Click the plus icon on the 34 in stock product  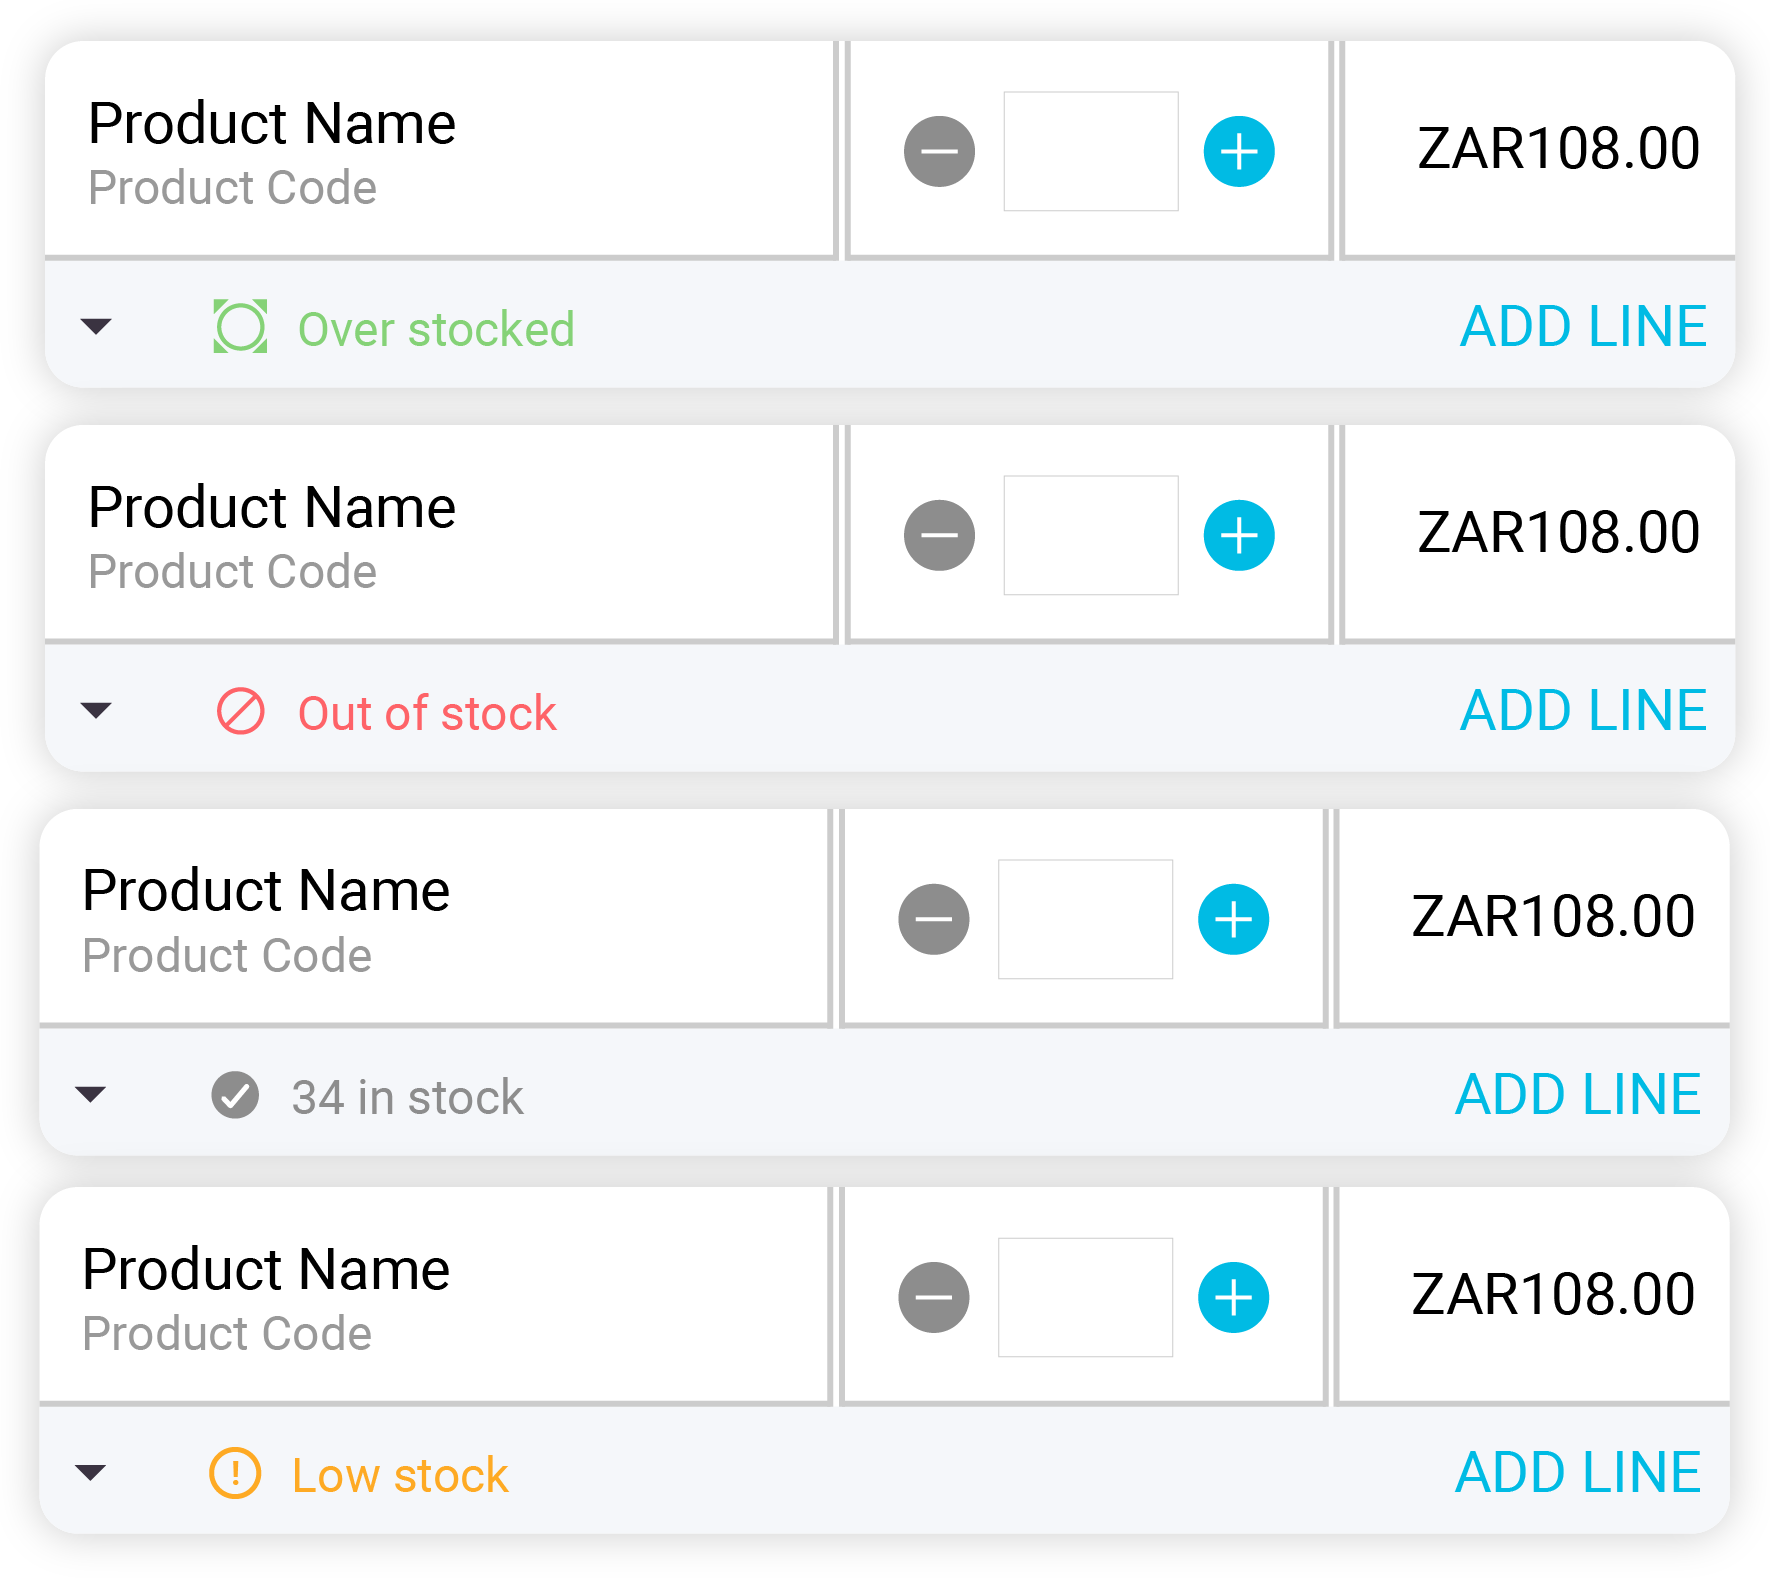[x=1233, y=917]
